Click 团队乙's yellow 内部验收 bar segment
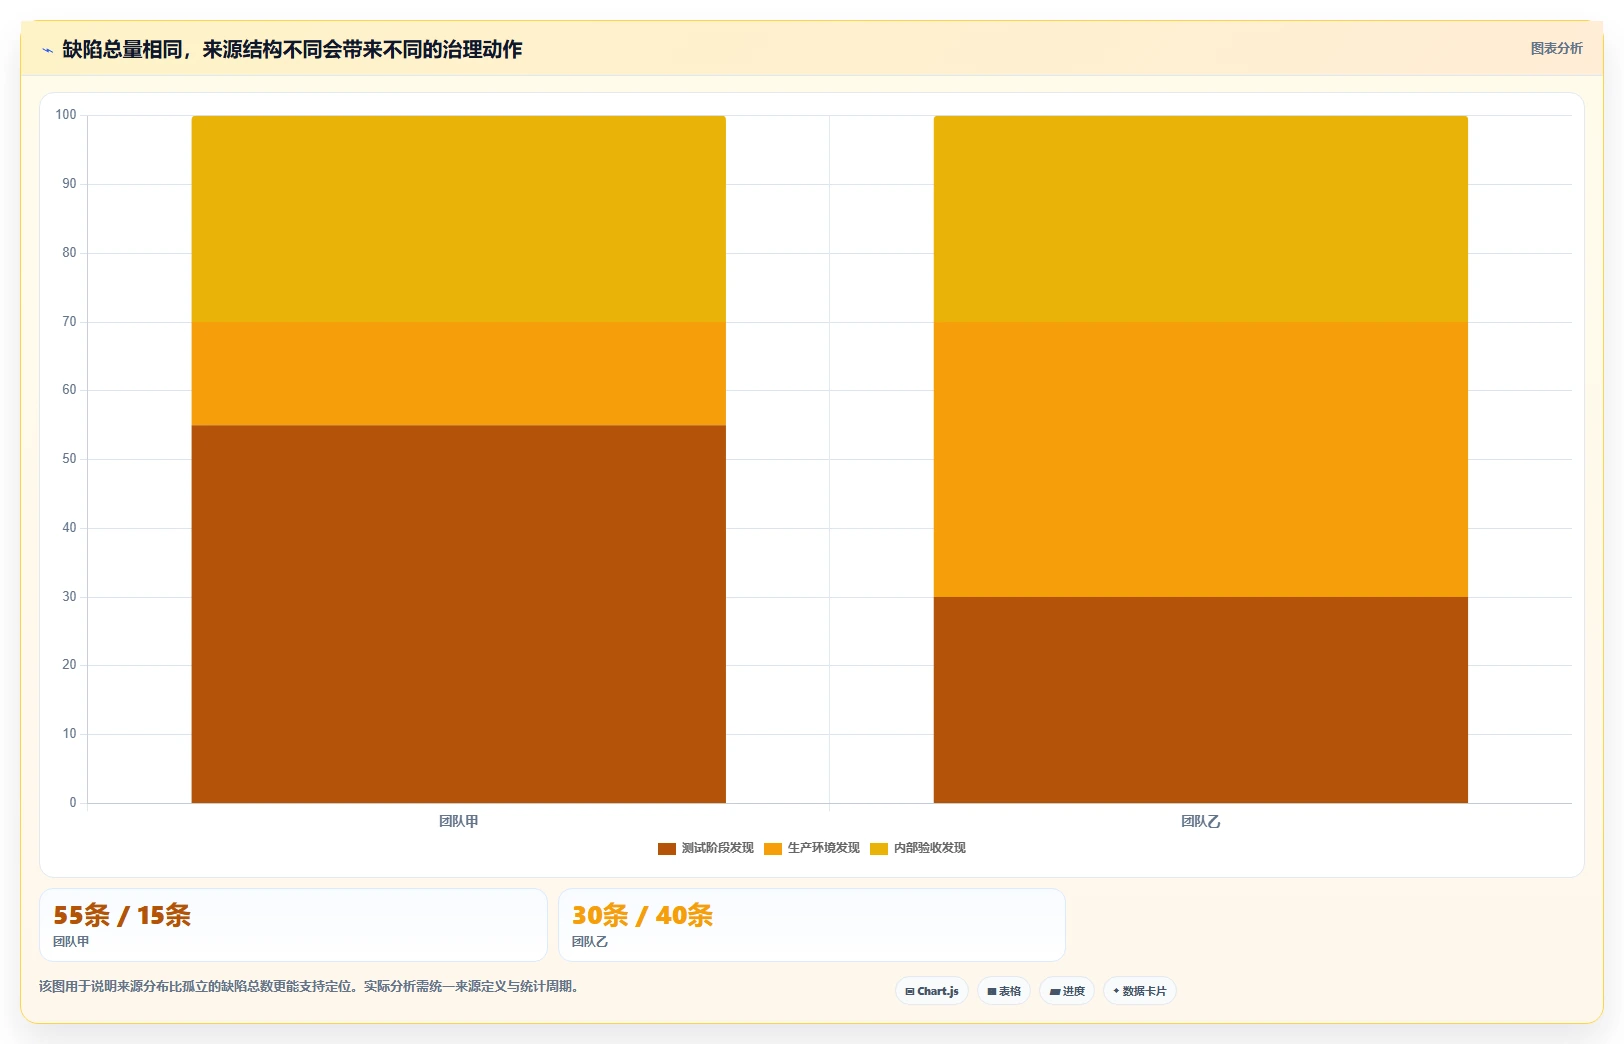This screenshot has width=1624, height=1044. tap(1200, 219)
